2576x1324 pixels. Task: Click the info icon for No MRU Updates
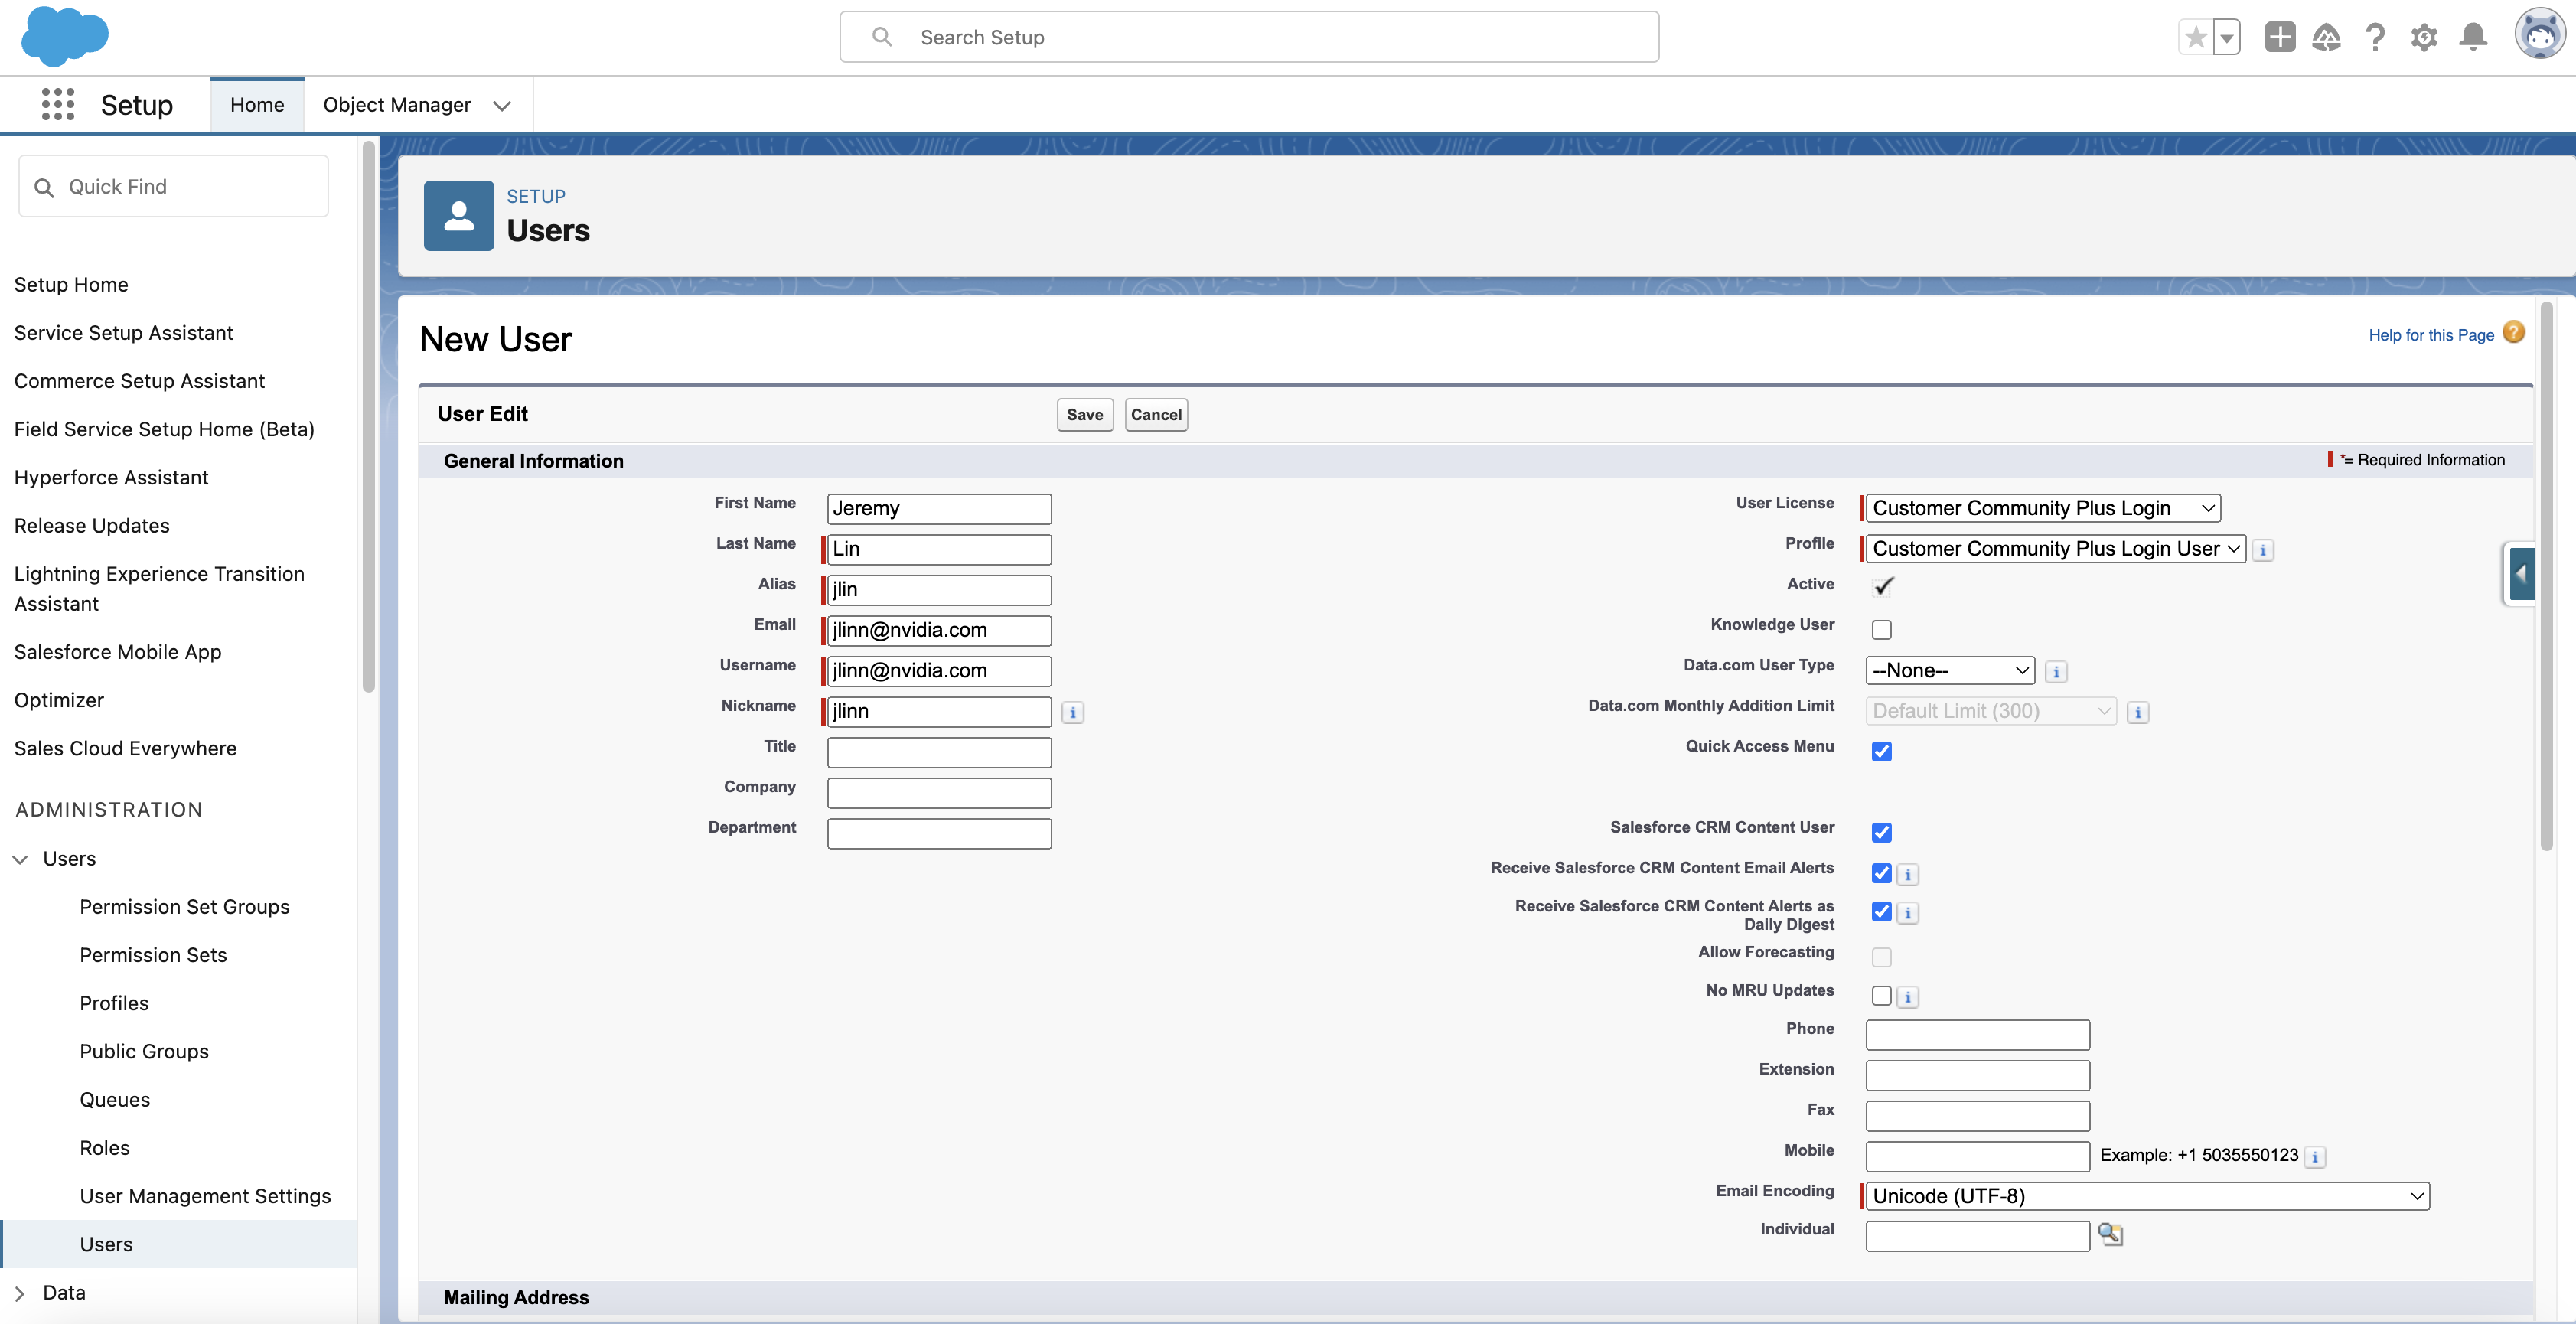pyautogui.click(x=1908, y=997)
